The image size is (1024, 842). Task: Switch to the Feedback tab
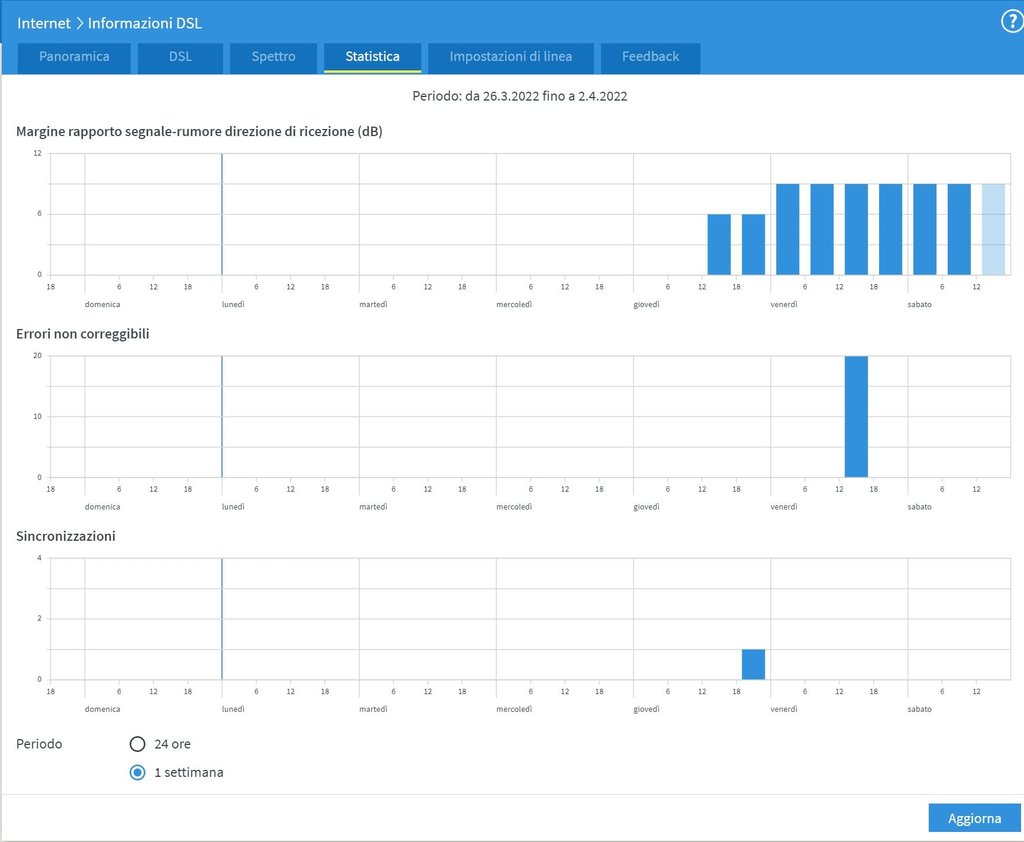[650, 57]
